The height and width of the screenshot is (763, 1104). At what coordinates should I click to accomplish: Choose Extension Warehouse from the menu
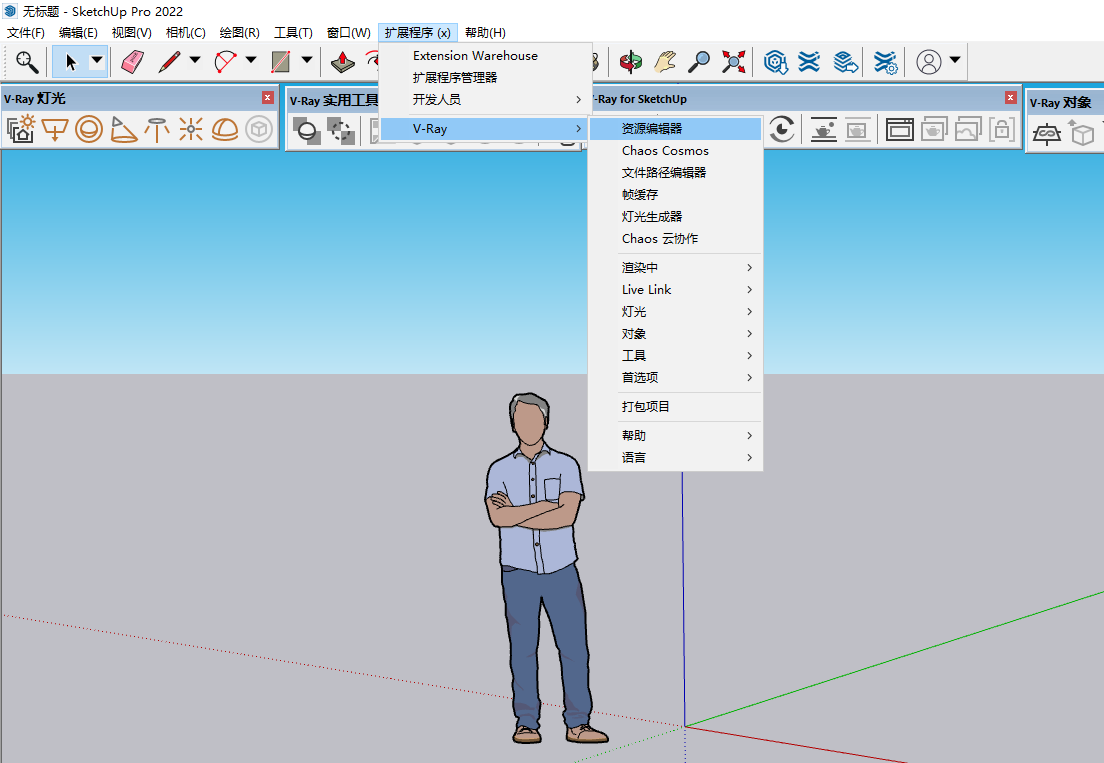[x=485, y=56]
